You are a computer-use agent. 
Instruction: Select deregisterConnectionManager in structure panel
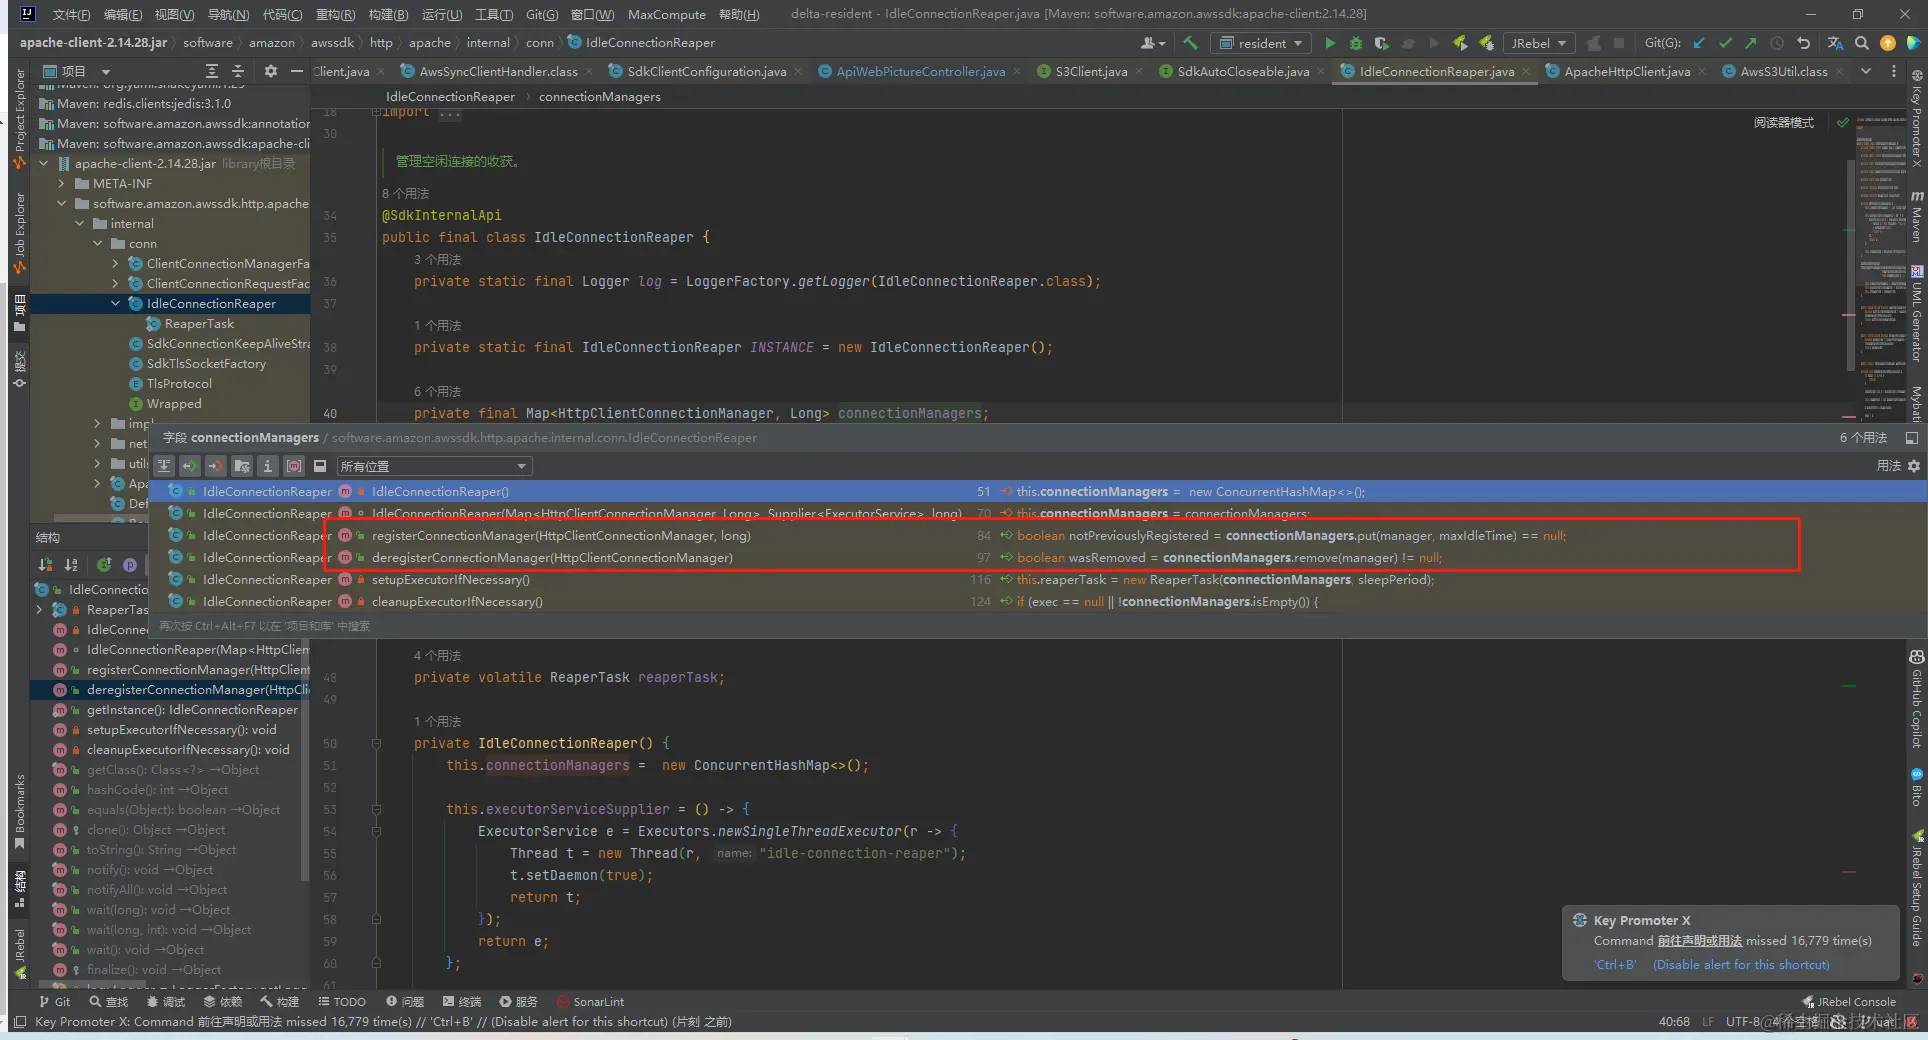[170, 690]
